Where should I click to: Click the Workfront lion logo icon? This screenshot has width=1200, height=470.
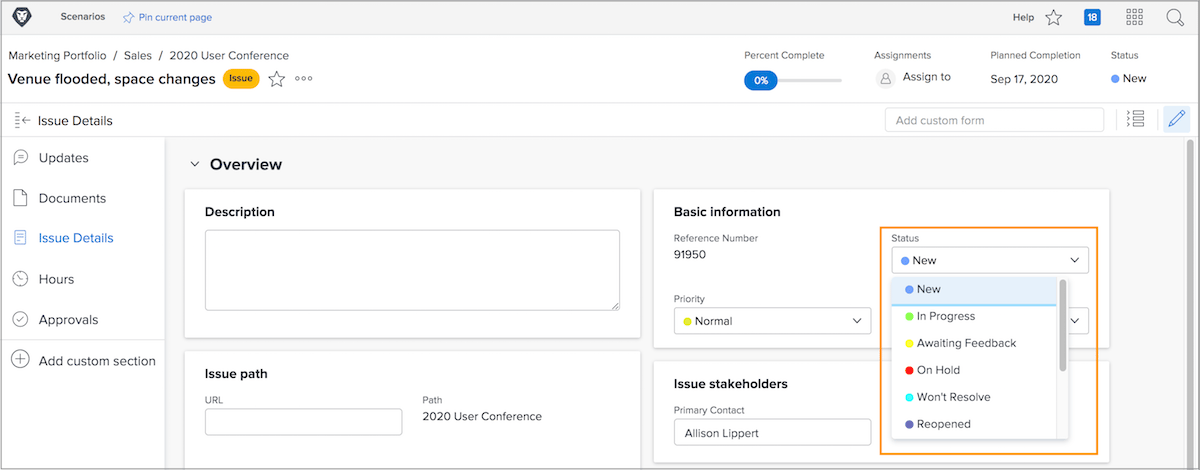point(21,17)
